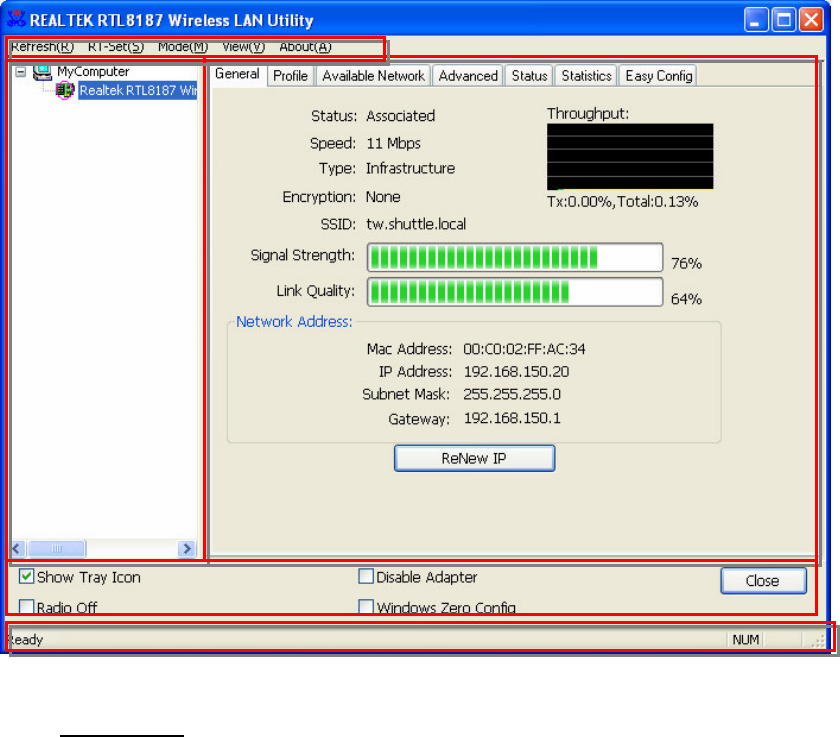Viewport: 840px width, 737px height.
Task: Open the View(V) menu
Action: pos(244,47)
